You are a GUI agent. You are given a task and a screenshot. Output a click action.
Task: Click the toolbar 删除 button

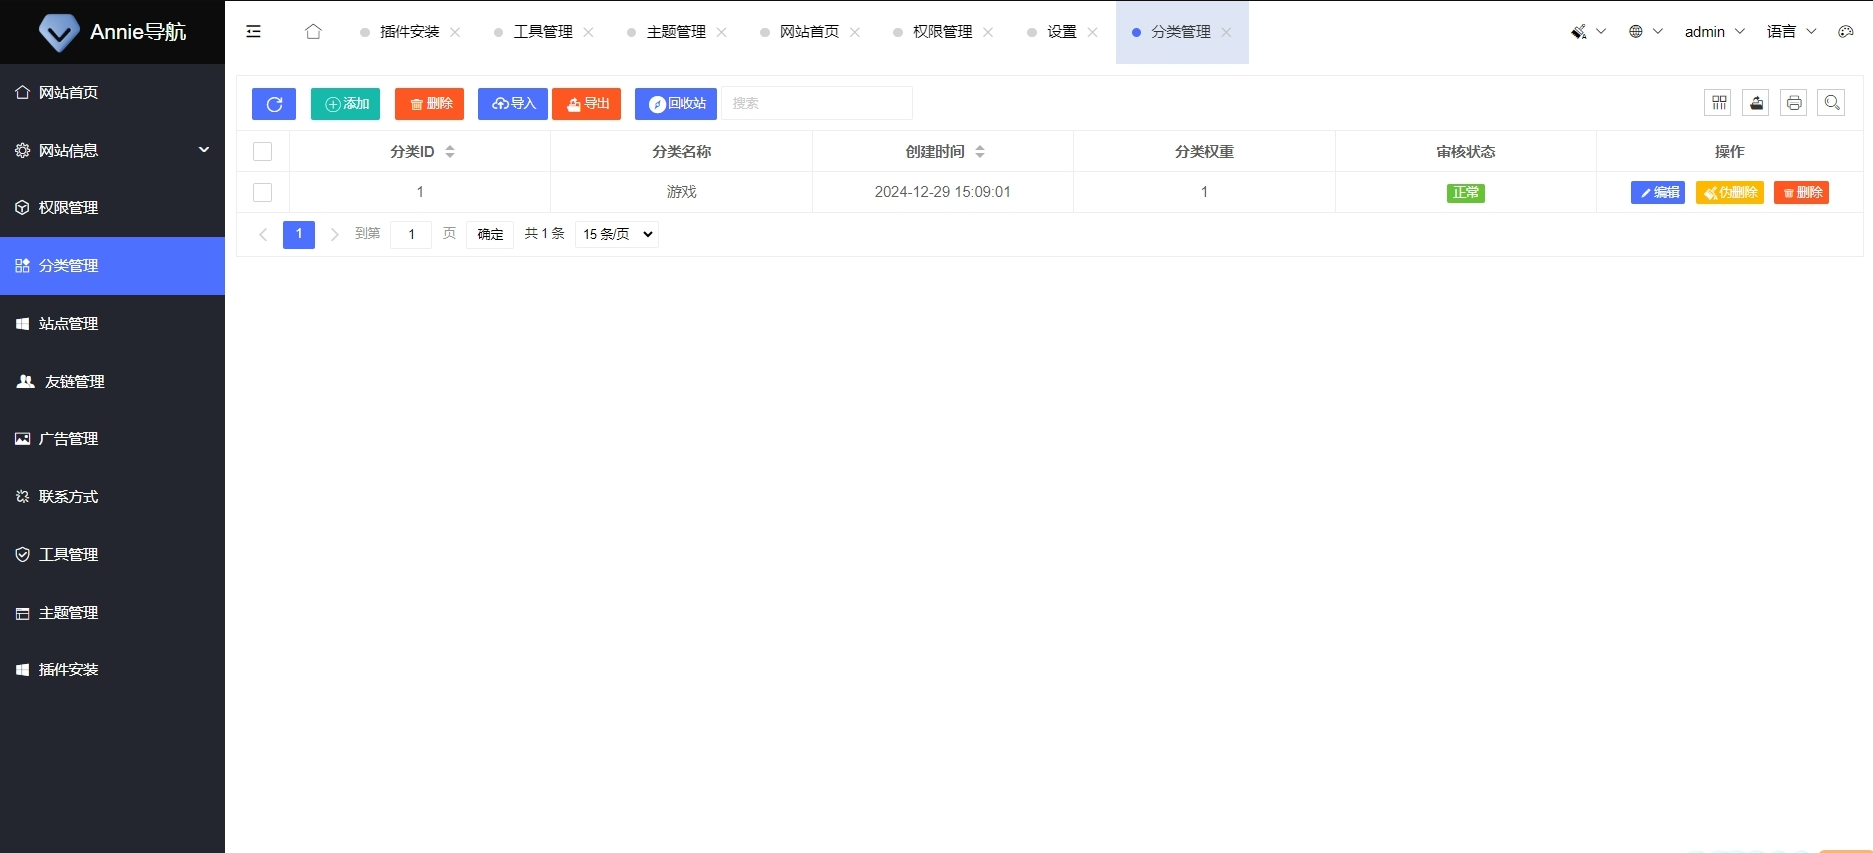coord(429,104)
